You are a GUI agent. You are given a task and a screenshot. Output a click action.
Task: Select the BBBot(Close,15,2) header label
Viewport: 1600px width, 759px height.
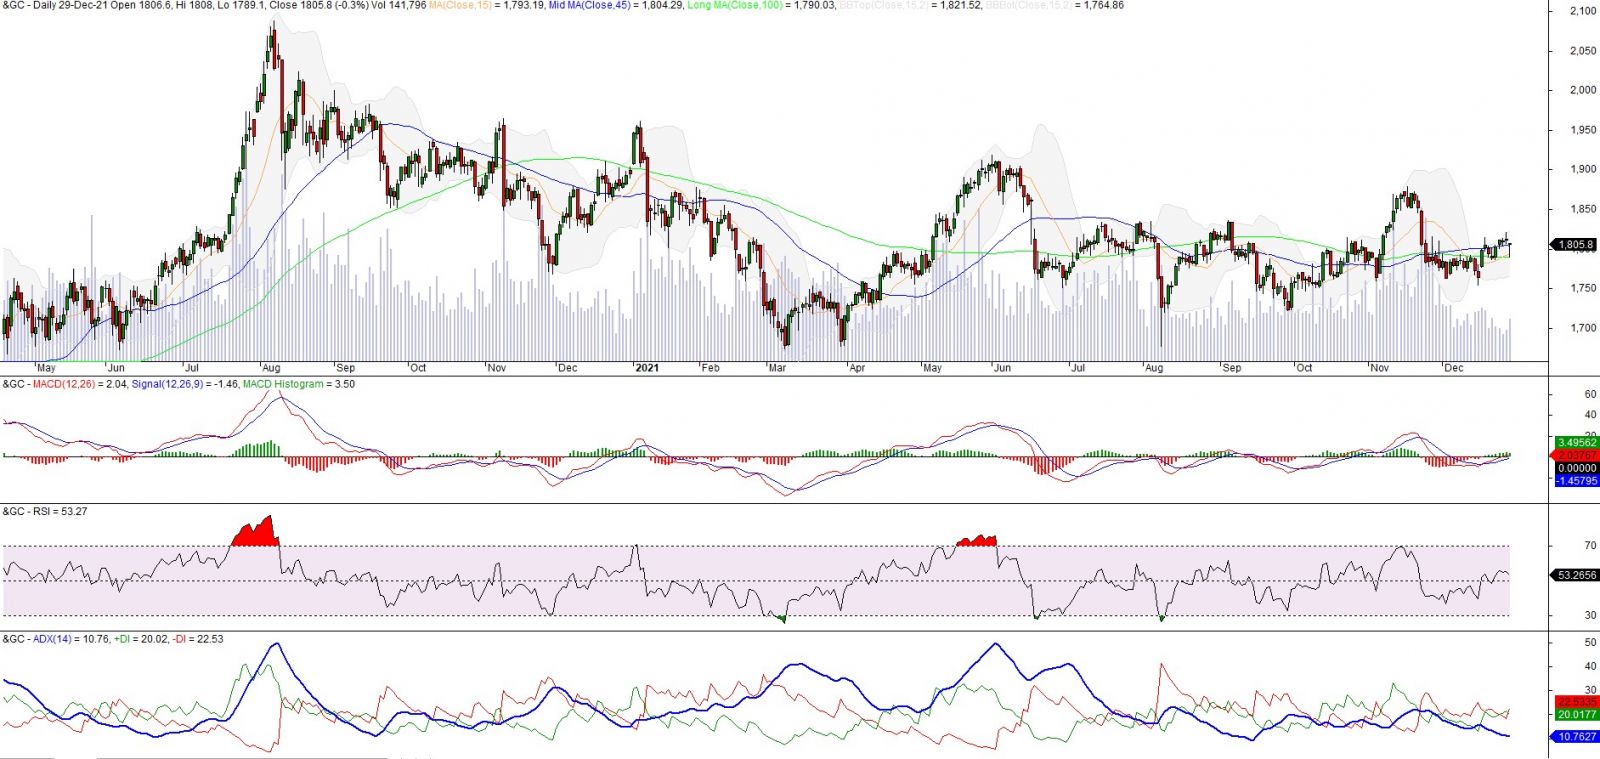(x=1030, y=5)
